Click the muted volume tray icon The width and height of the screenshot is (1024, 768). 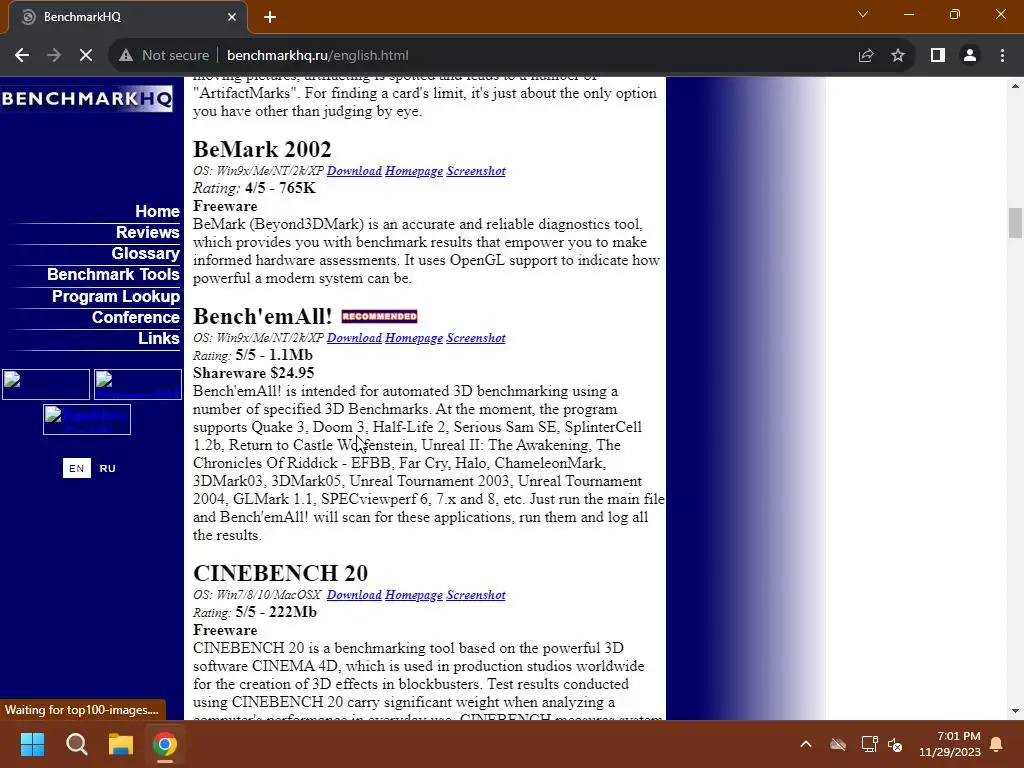[x=895, y=744]
